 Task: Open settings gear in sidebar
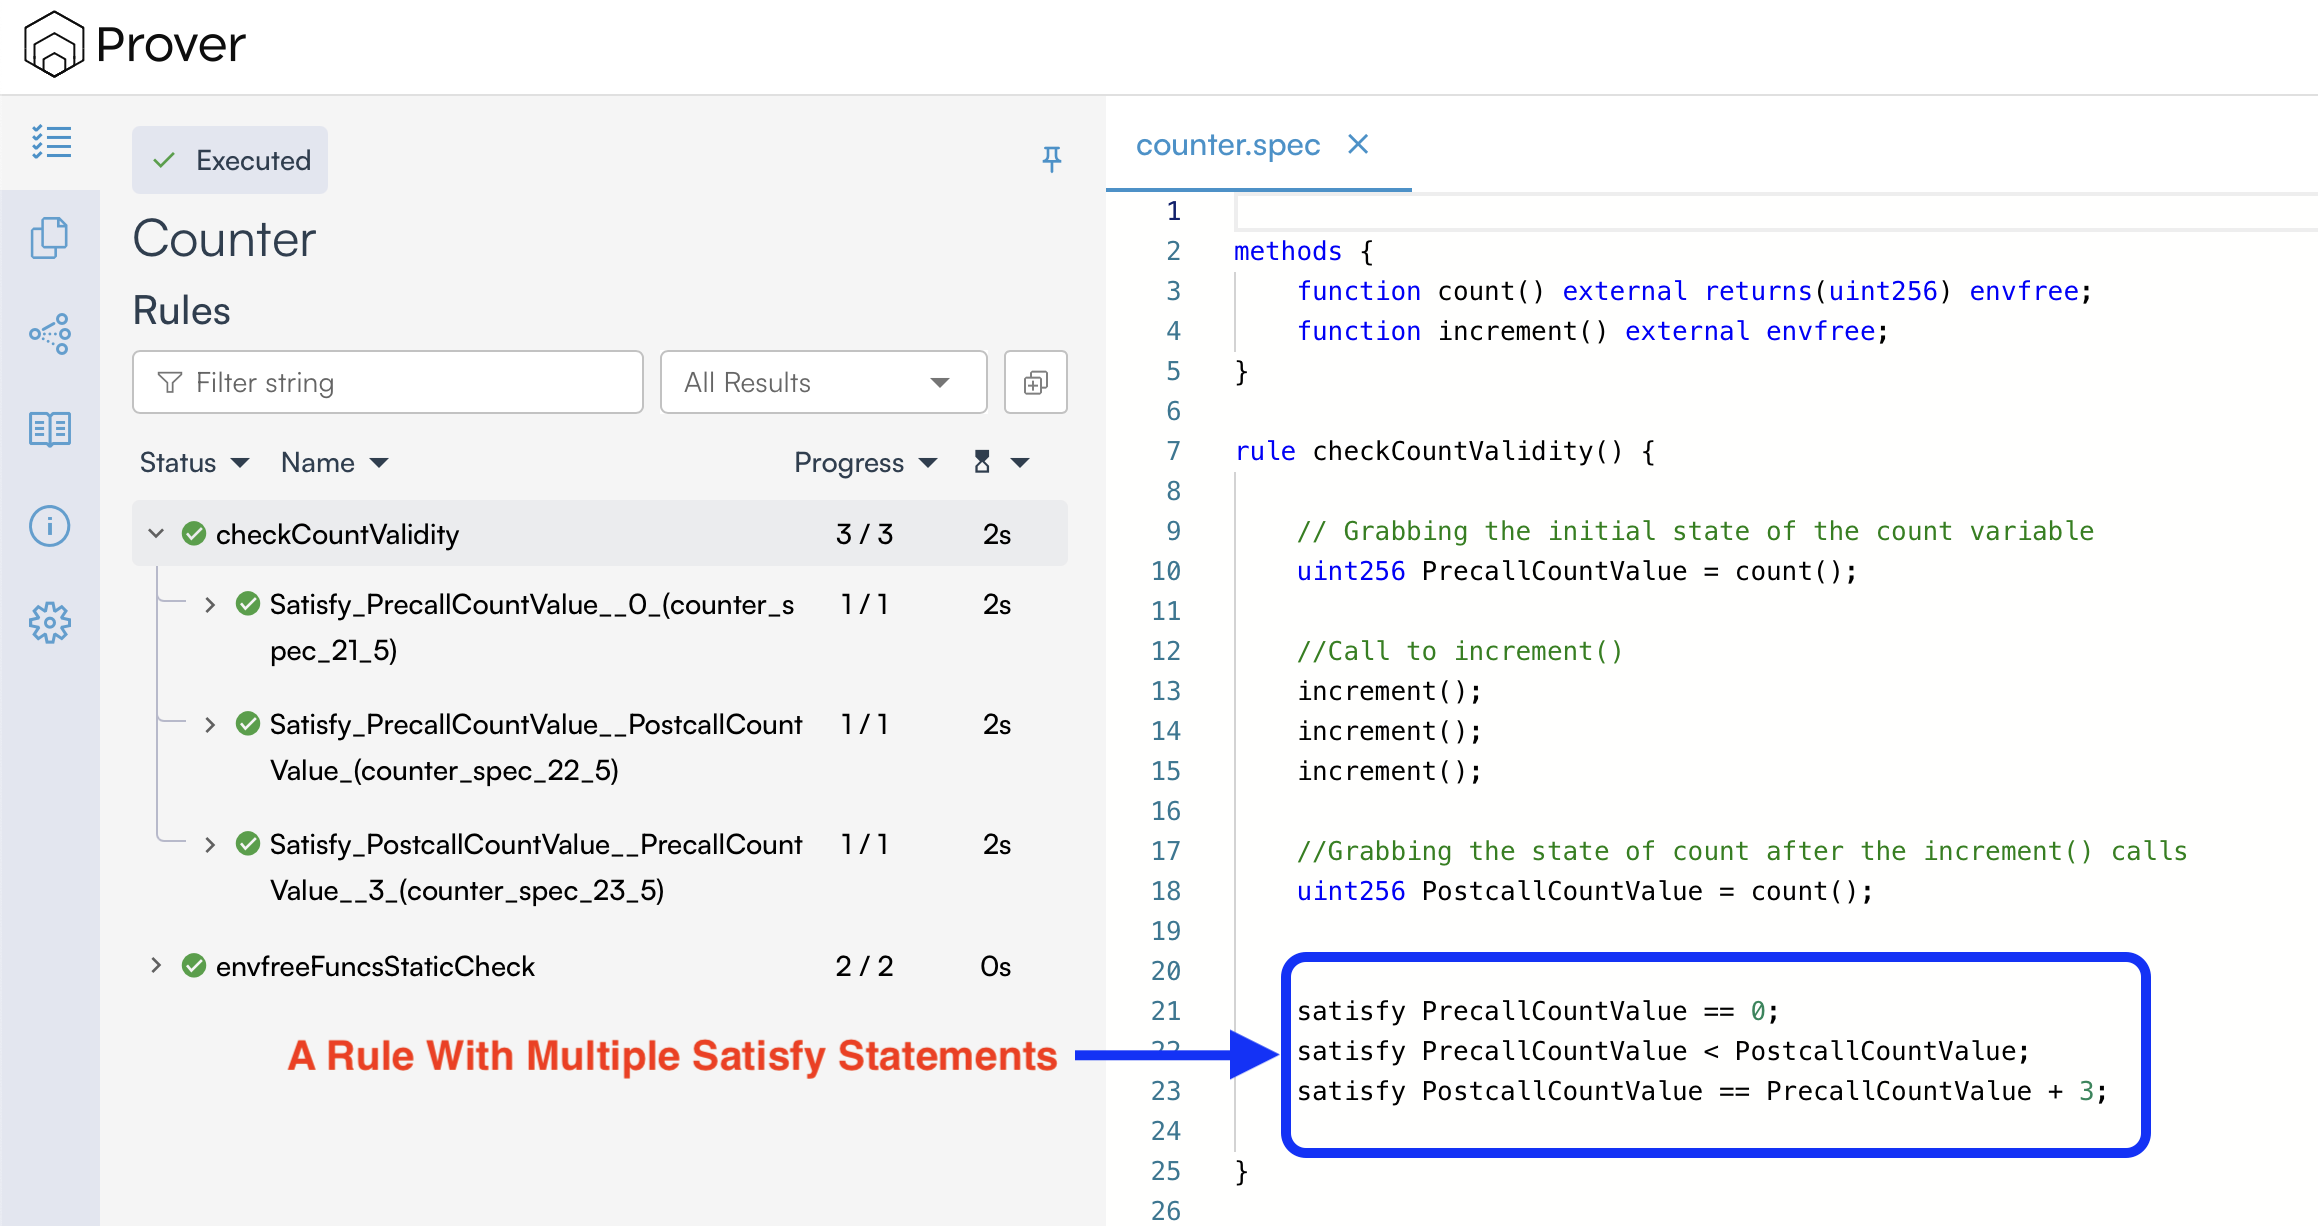pyautogui.click(x=50, y=623)
